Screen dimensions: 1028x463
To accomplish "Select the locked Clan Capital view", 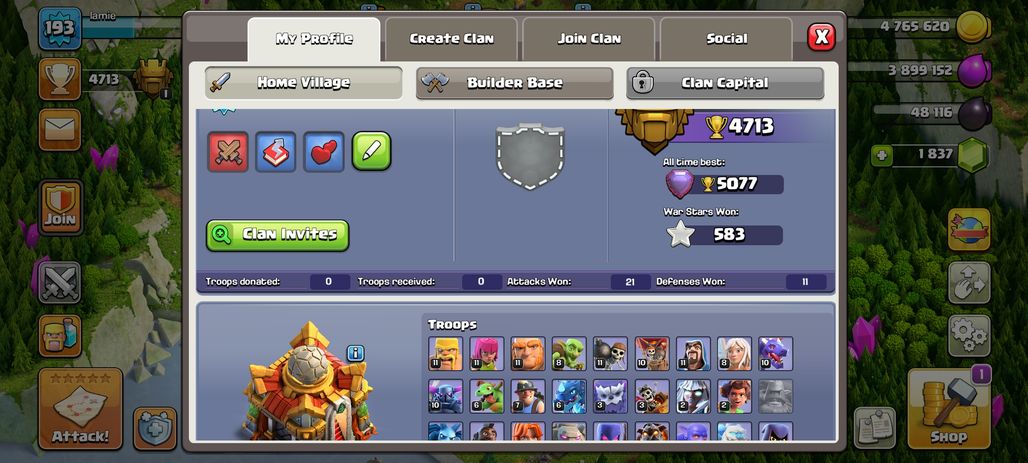I will pyautogui.click(x=725, y=83).
